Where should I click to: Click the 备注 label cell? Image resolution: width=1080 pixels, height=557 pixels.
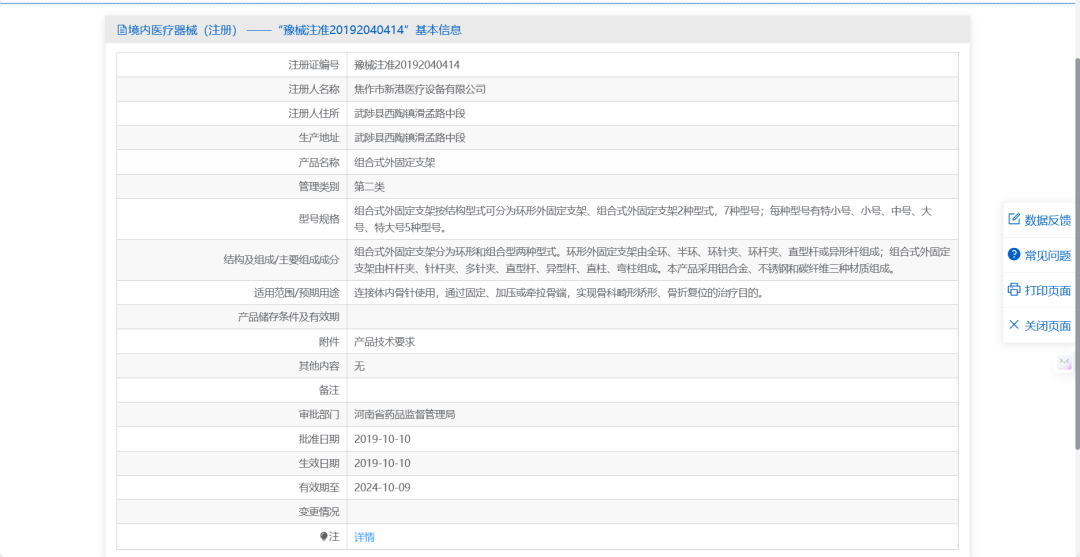tap(231, 390)
